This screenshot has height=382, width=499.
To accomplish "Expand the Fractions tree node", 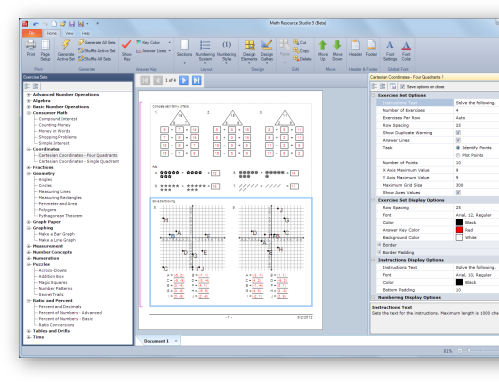I will pos(29,167).
